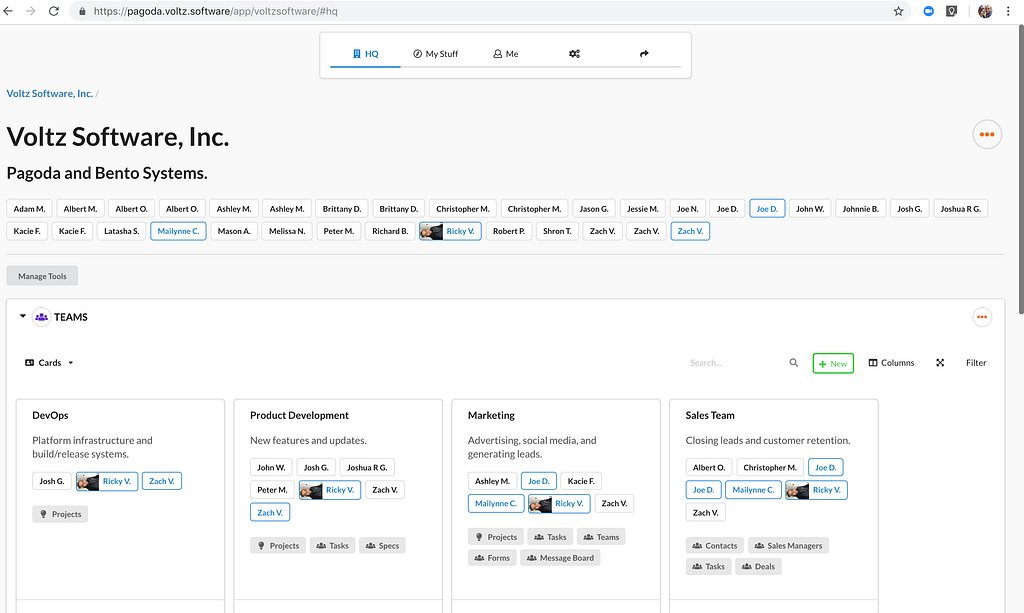Open the Me tab

click(505, 54)
